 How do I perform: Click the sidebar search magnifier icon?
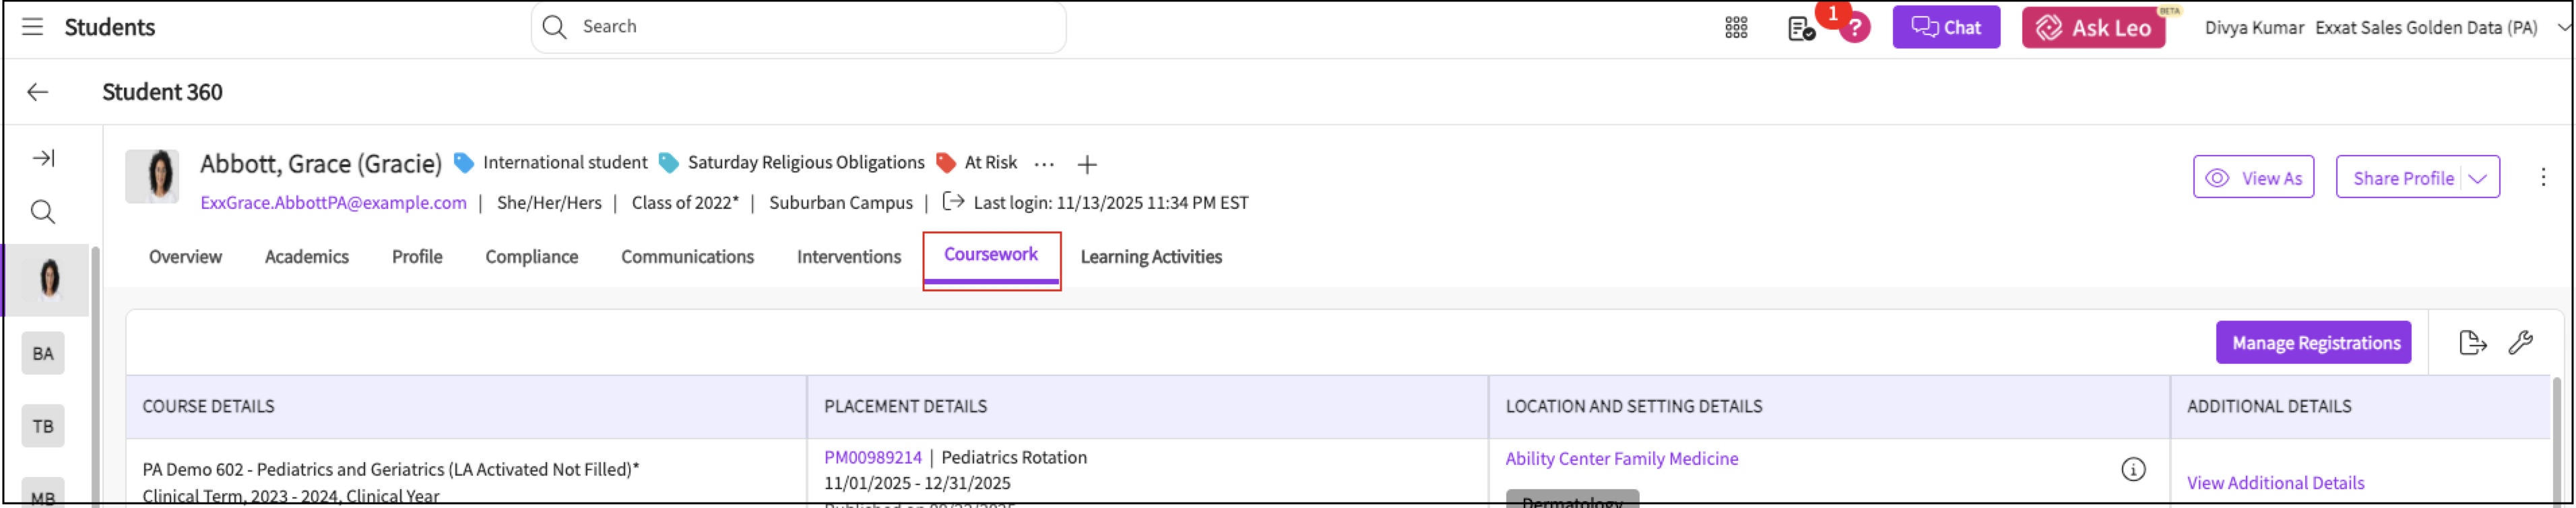pyautogui.click(x=43, y=212)
